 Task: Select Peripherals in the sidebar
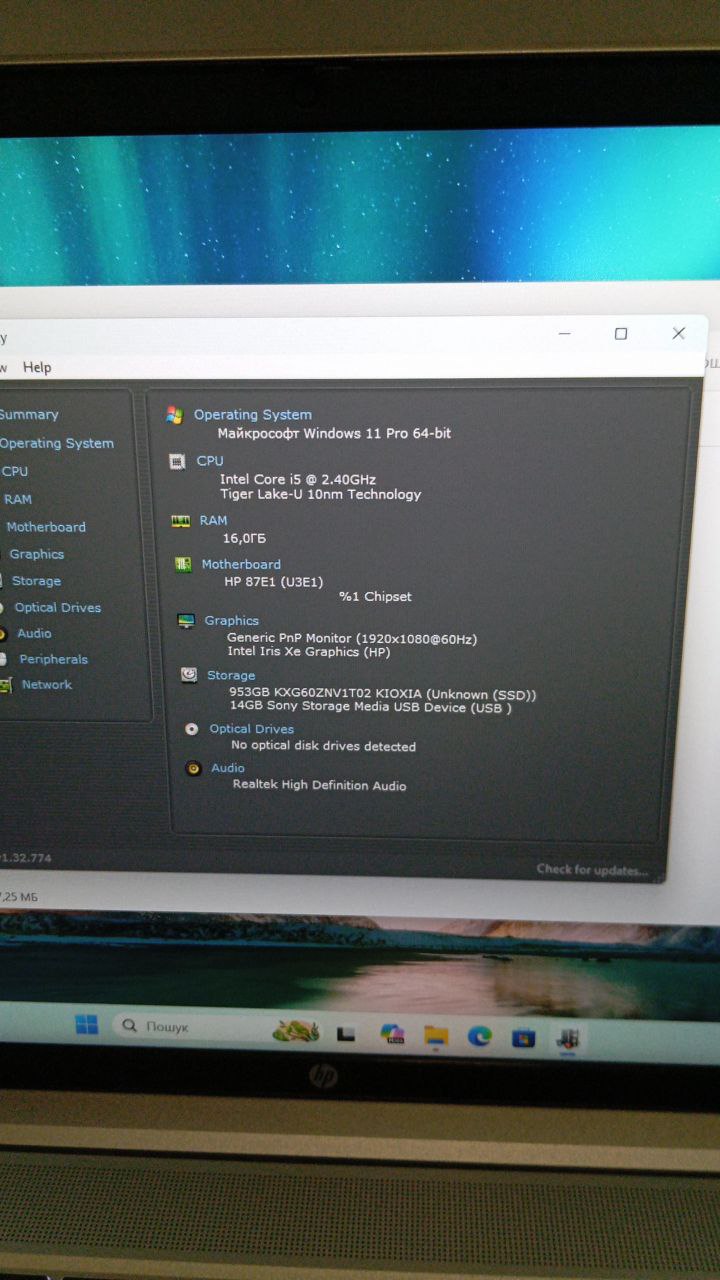point(53,659)
